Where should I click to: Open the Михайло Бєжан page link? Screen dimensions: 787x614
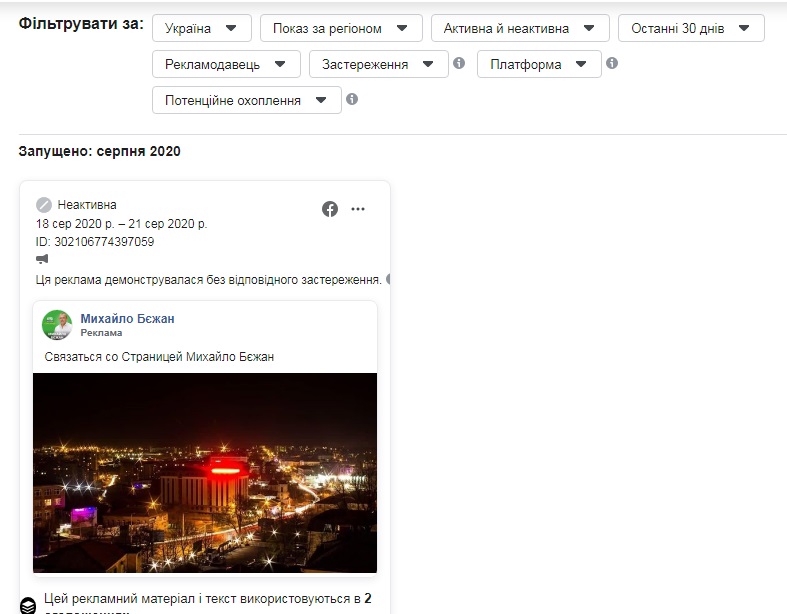(x=127, y=318)
